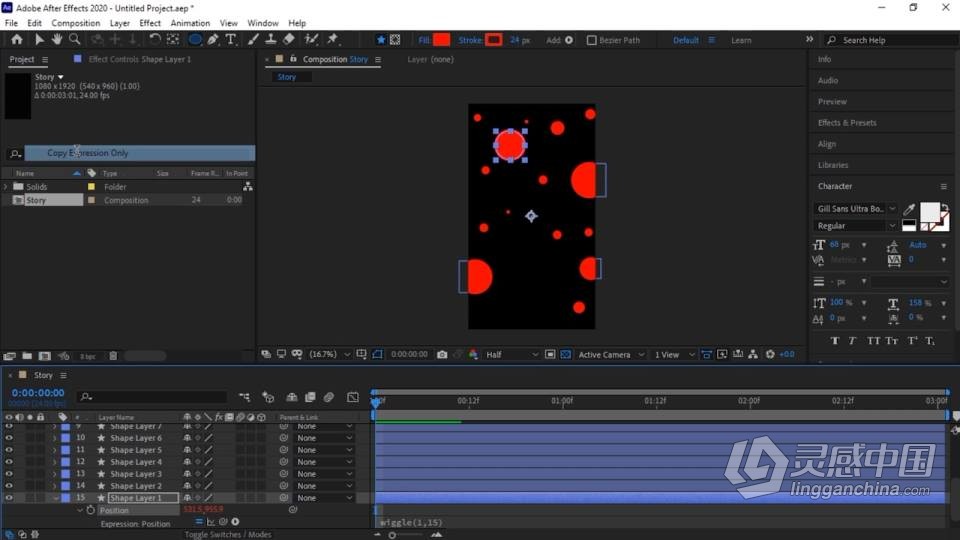This screenshot has width=960, height=540.
Task: Toggle the Position stopwatch
Action: (91, 510)
